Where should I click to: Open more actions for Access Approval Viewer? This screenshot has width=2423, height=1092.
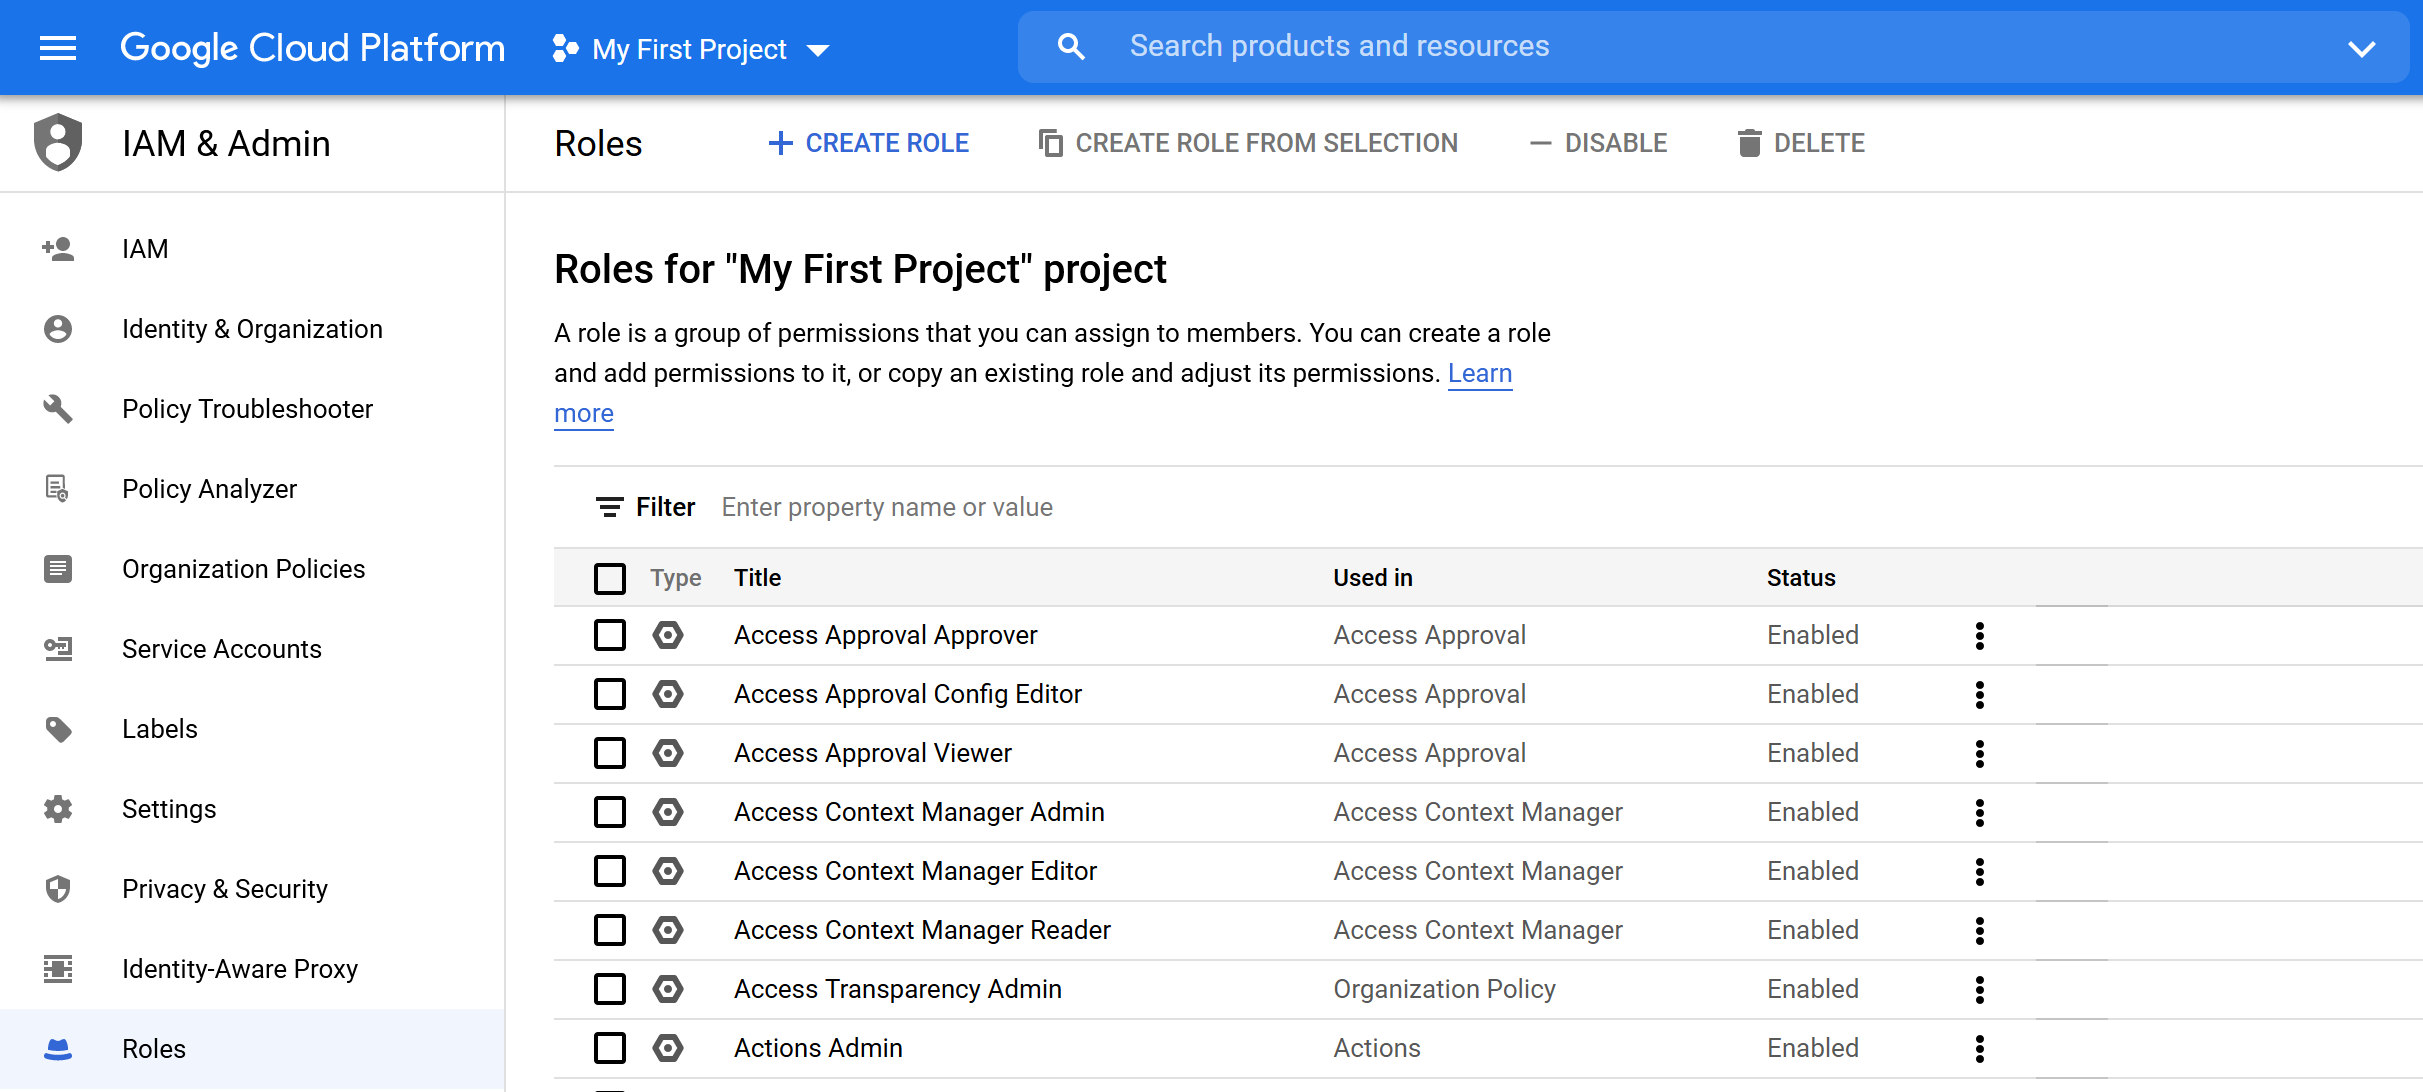pyautogui.click(x=1980, y=754)
